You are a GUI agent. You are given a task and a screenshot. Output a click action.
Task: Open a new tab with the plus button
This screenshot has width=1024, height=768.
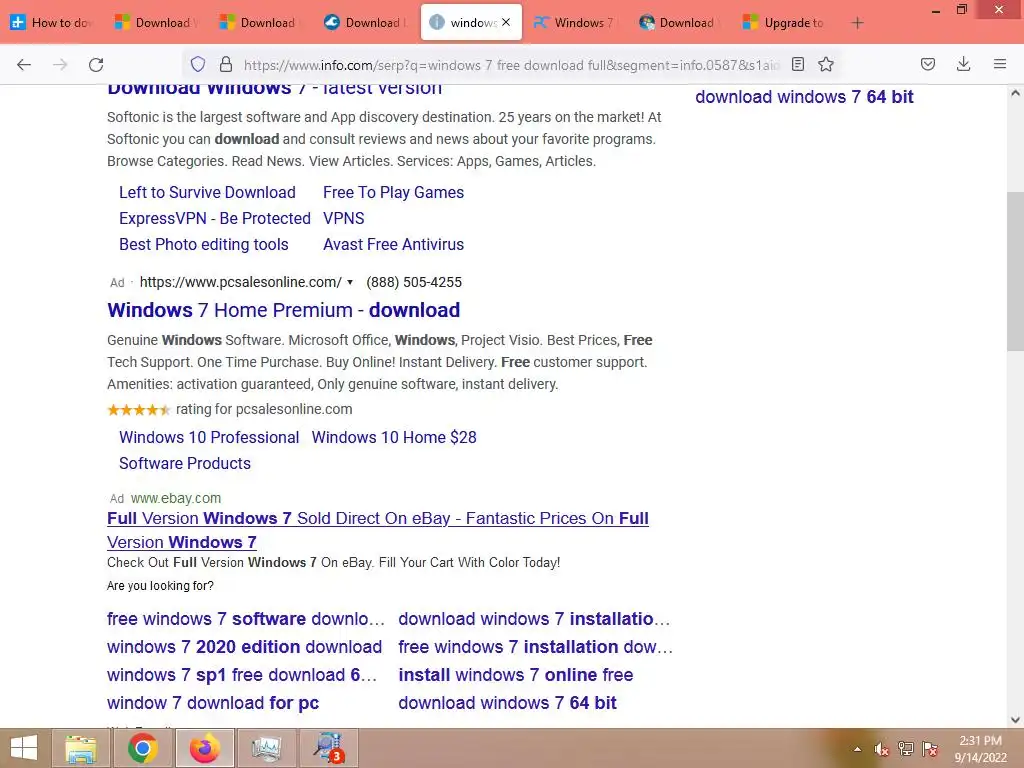click(x=857, y=23)
